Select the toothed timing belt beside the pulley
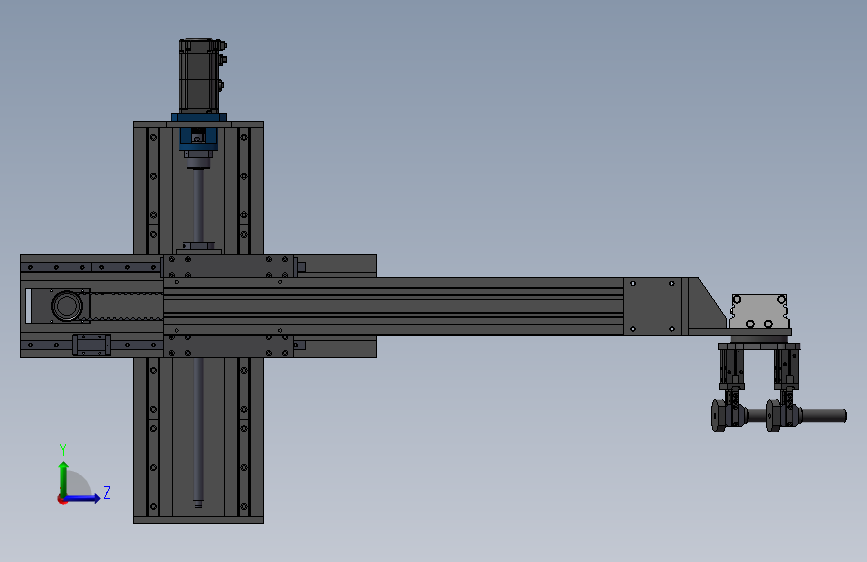 click(127, 306)
